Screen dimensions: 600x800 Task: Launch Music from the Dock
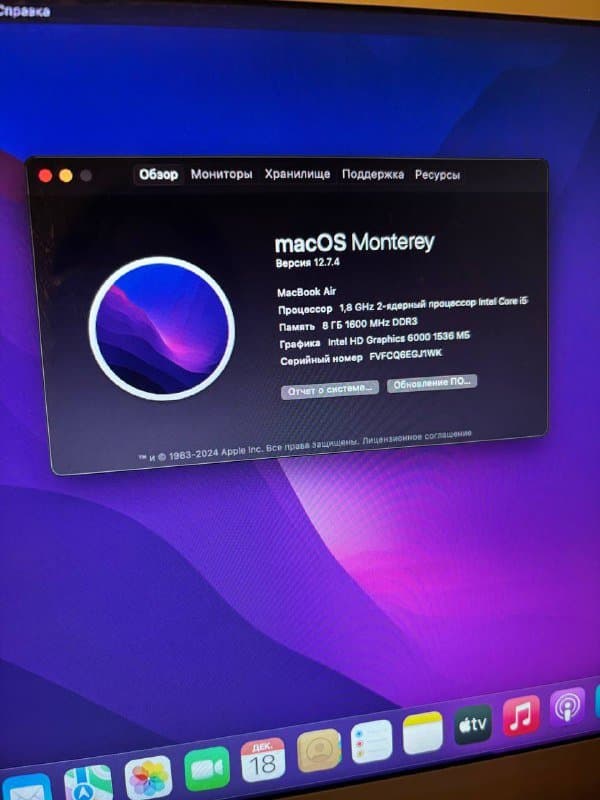click(x=521, y=715)
